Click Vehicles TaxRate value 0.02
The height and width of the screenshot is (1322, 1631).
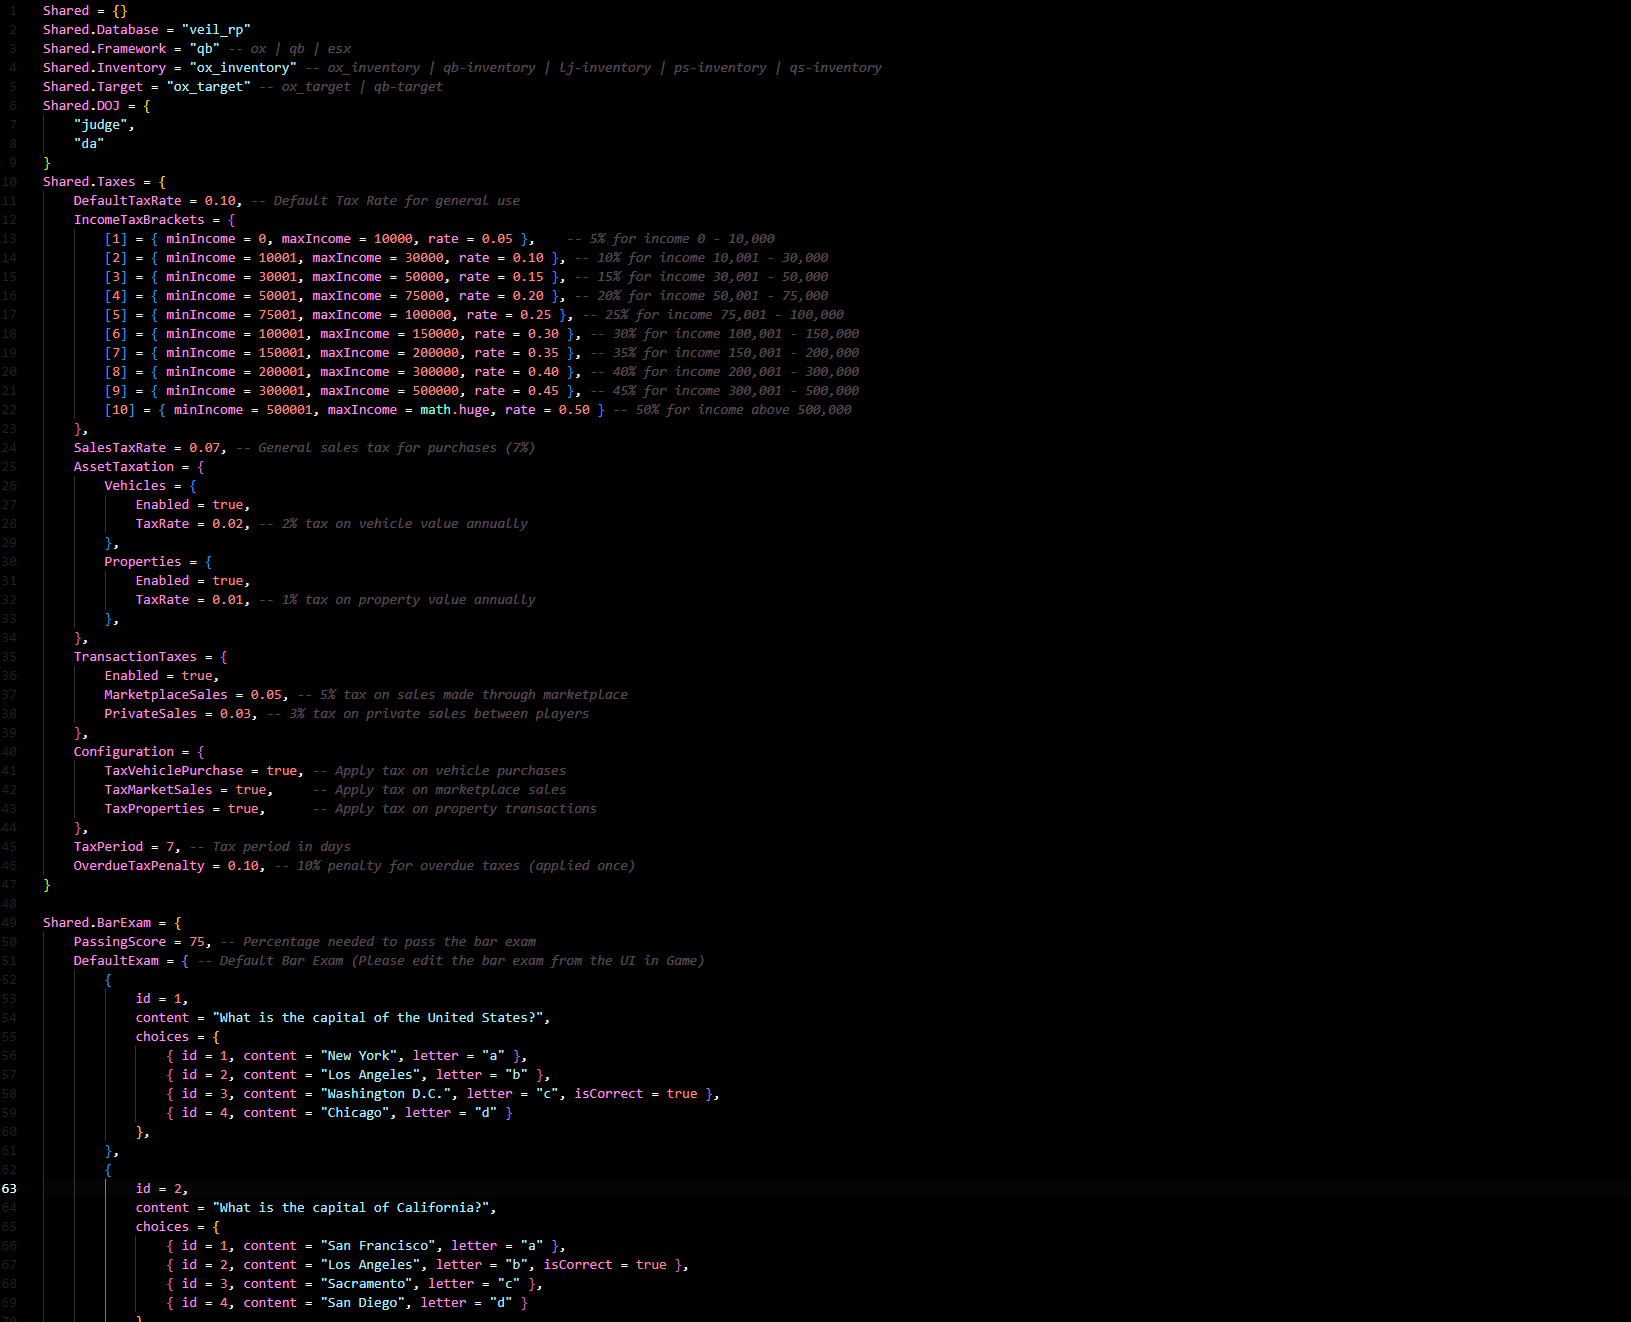(228, 523)
